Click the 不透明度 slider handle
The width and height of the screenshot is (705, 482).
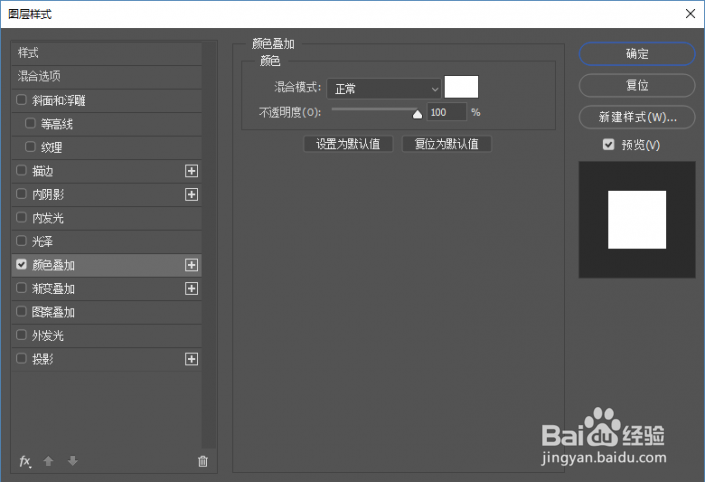(417, 114)
